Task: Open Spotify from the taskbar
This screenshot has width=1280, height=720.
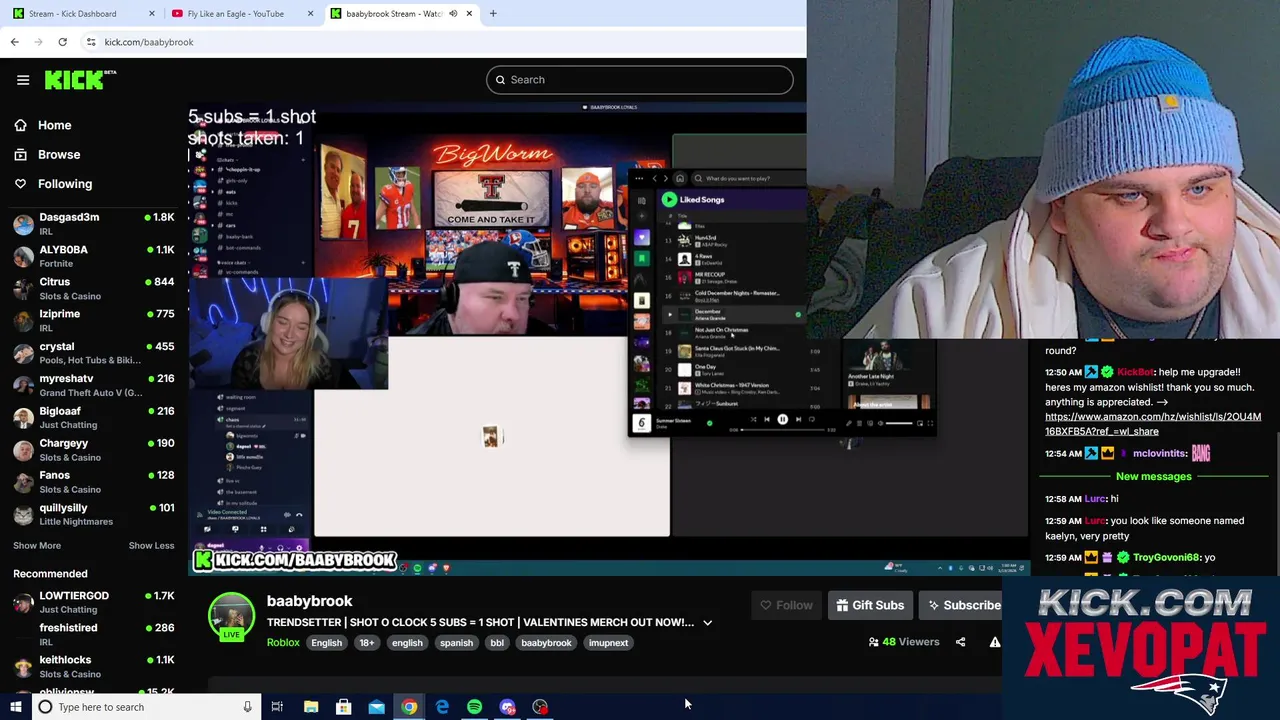Action: [474, 707]
